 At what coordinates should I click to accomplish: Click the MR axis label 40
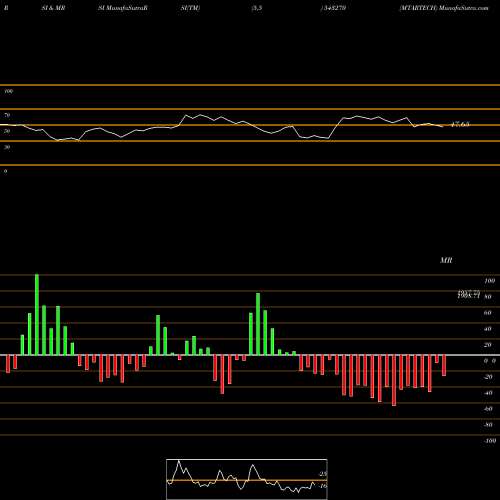tap(487, 329)
